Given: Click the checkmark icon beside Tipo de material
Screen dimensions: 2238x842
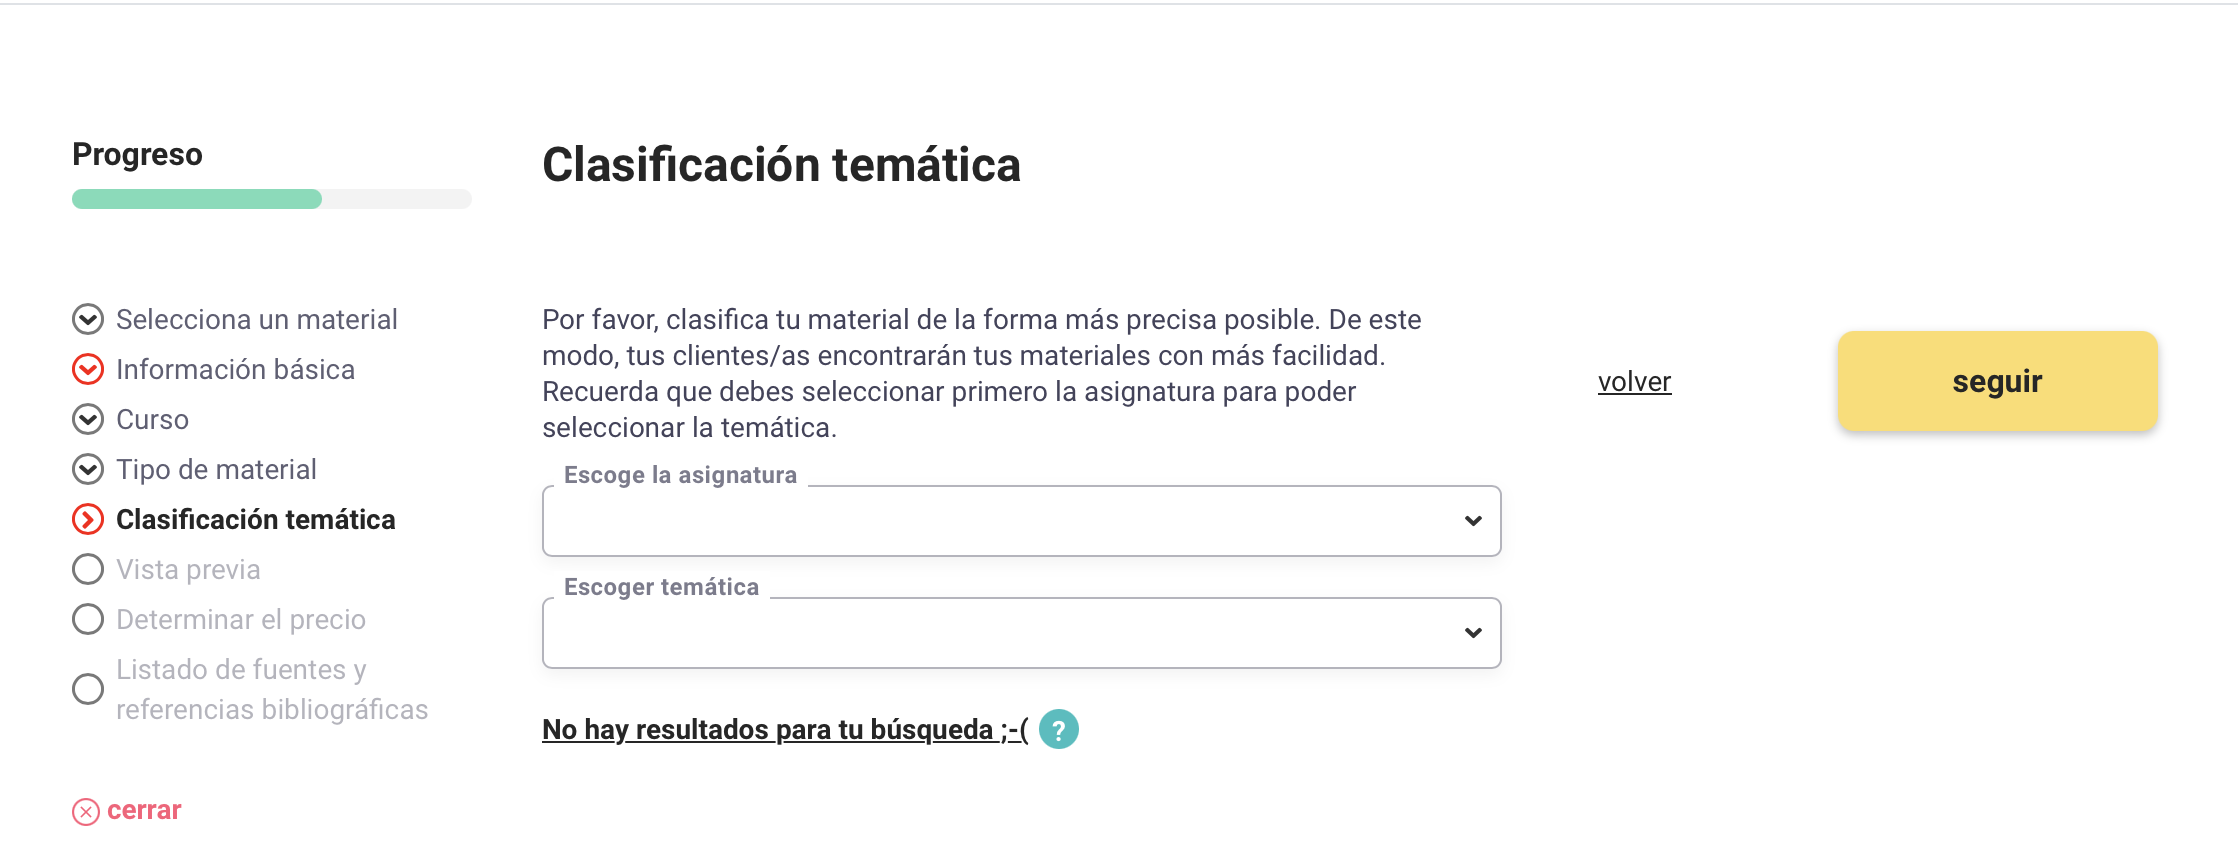Looking at the screenshot, I should coord(88,469).
